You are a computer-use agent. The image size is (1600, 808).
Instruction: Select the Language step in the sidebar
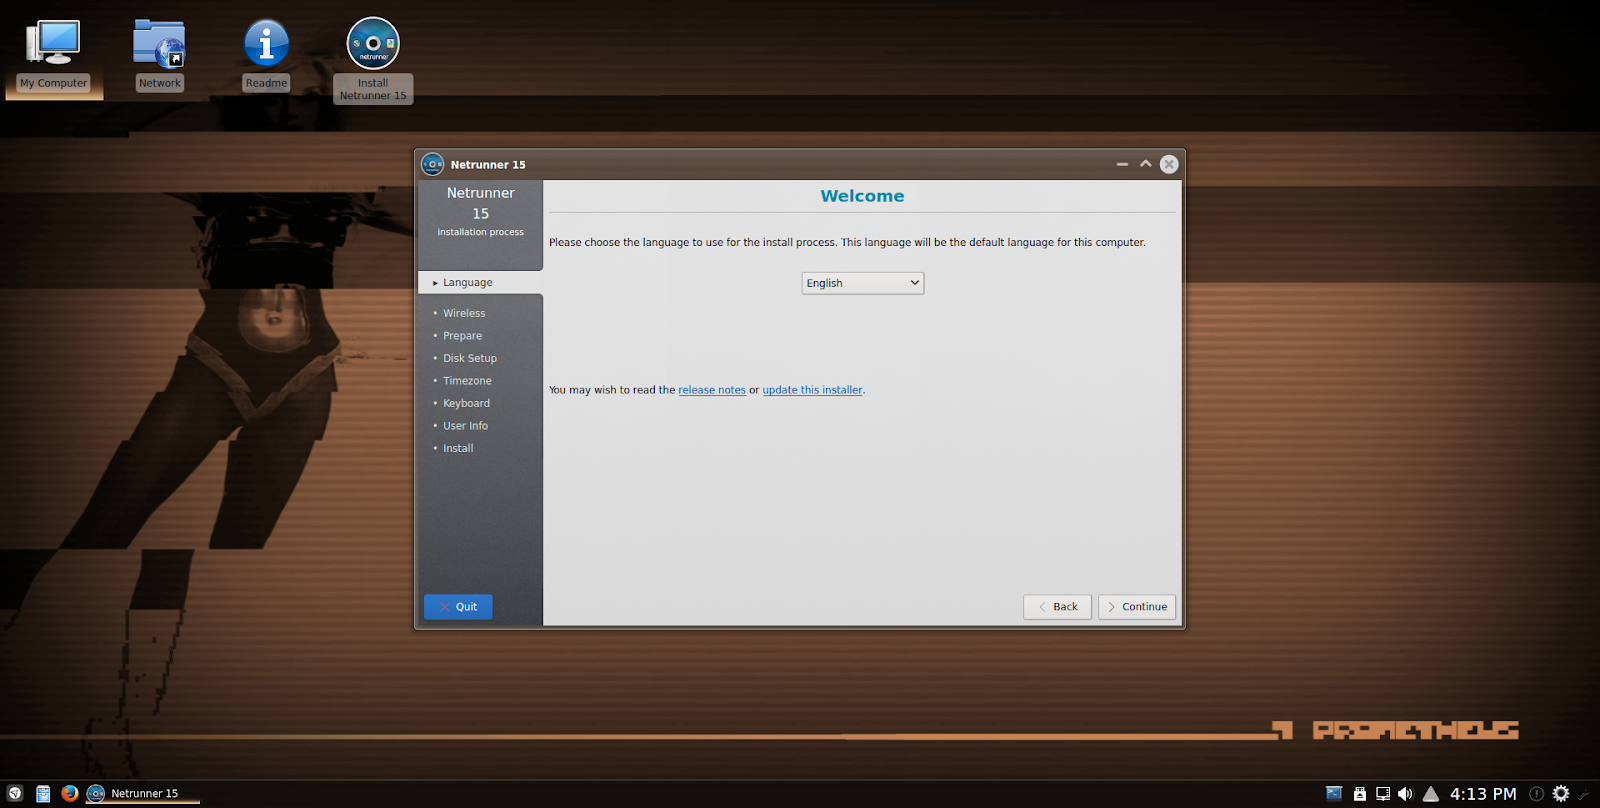pyautogui.click(x=480, y=283)
